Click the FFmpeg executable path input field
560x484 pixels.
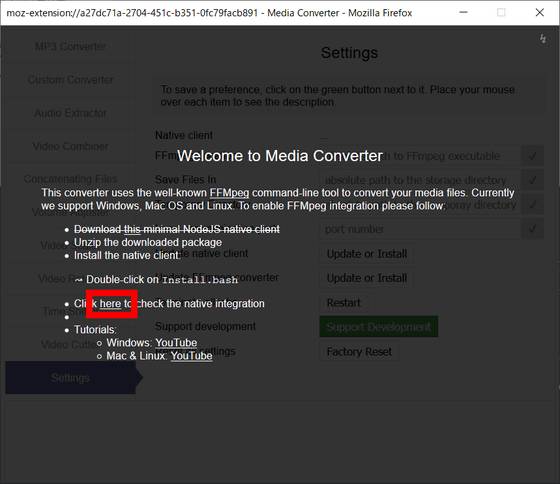420,156
